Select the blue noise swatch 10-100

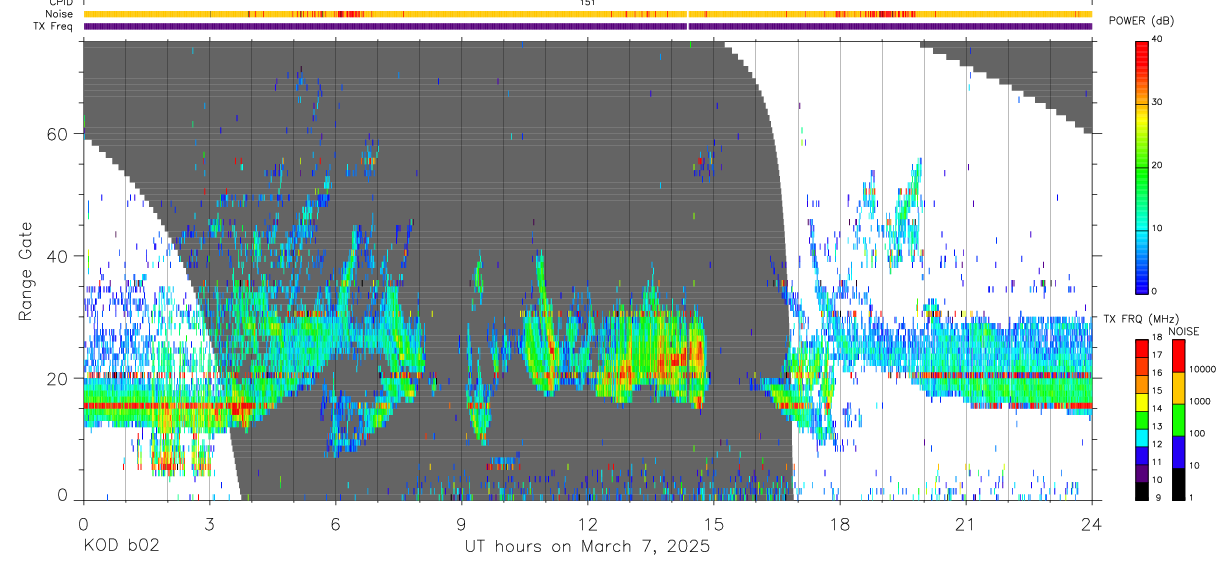[x=1177, y=451]
